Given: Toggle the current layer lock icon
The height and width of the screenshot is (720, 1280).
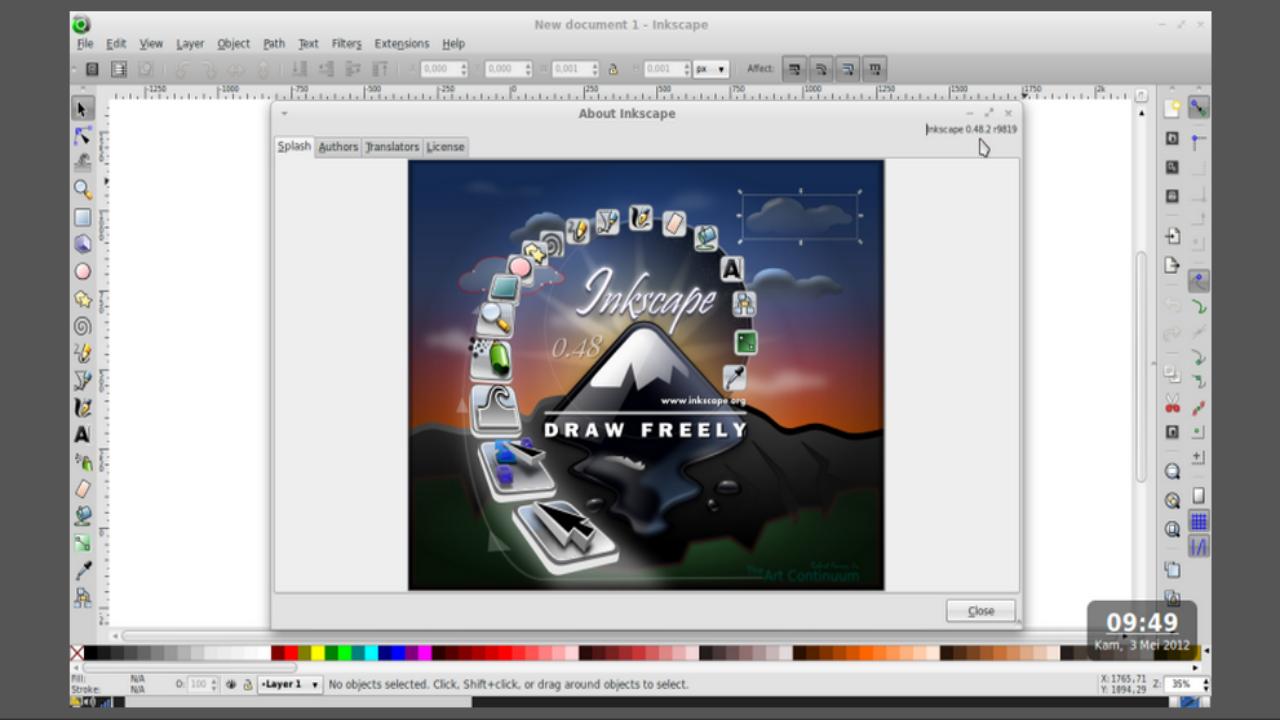Looking at the screenshot, I should (247, 685).
